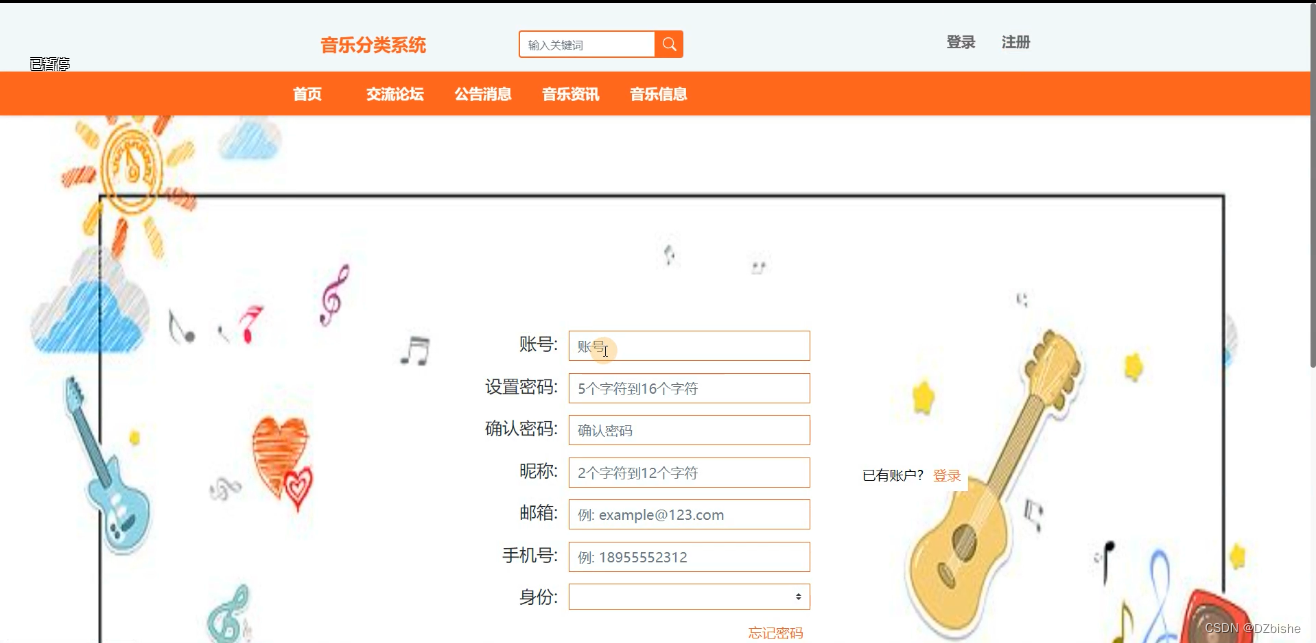The image size is (1316, 643).
Task: Click the 音乐分类系统 site title
Action: [x=373, y=45]
